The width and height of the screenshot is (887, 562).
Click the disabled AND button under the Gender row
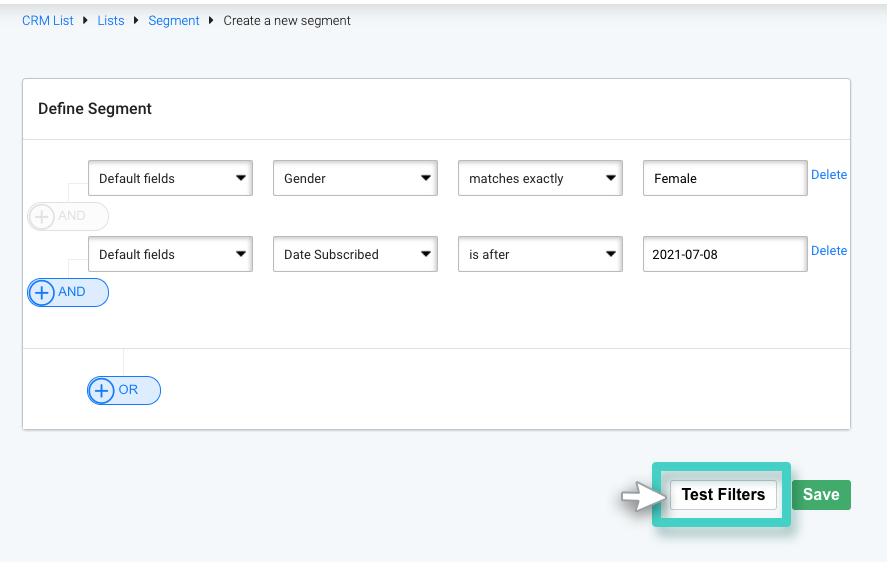[68, 216]
